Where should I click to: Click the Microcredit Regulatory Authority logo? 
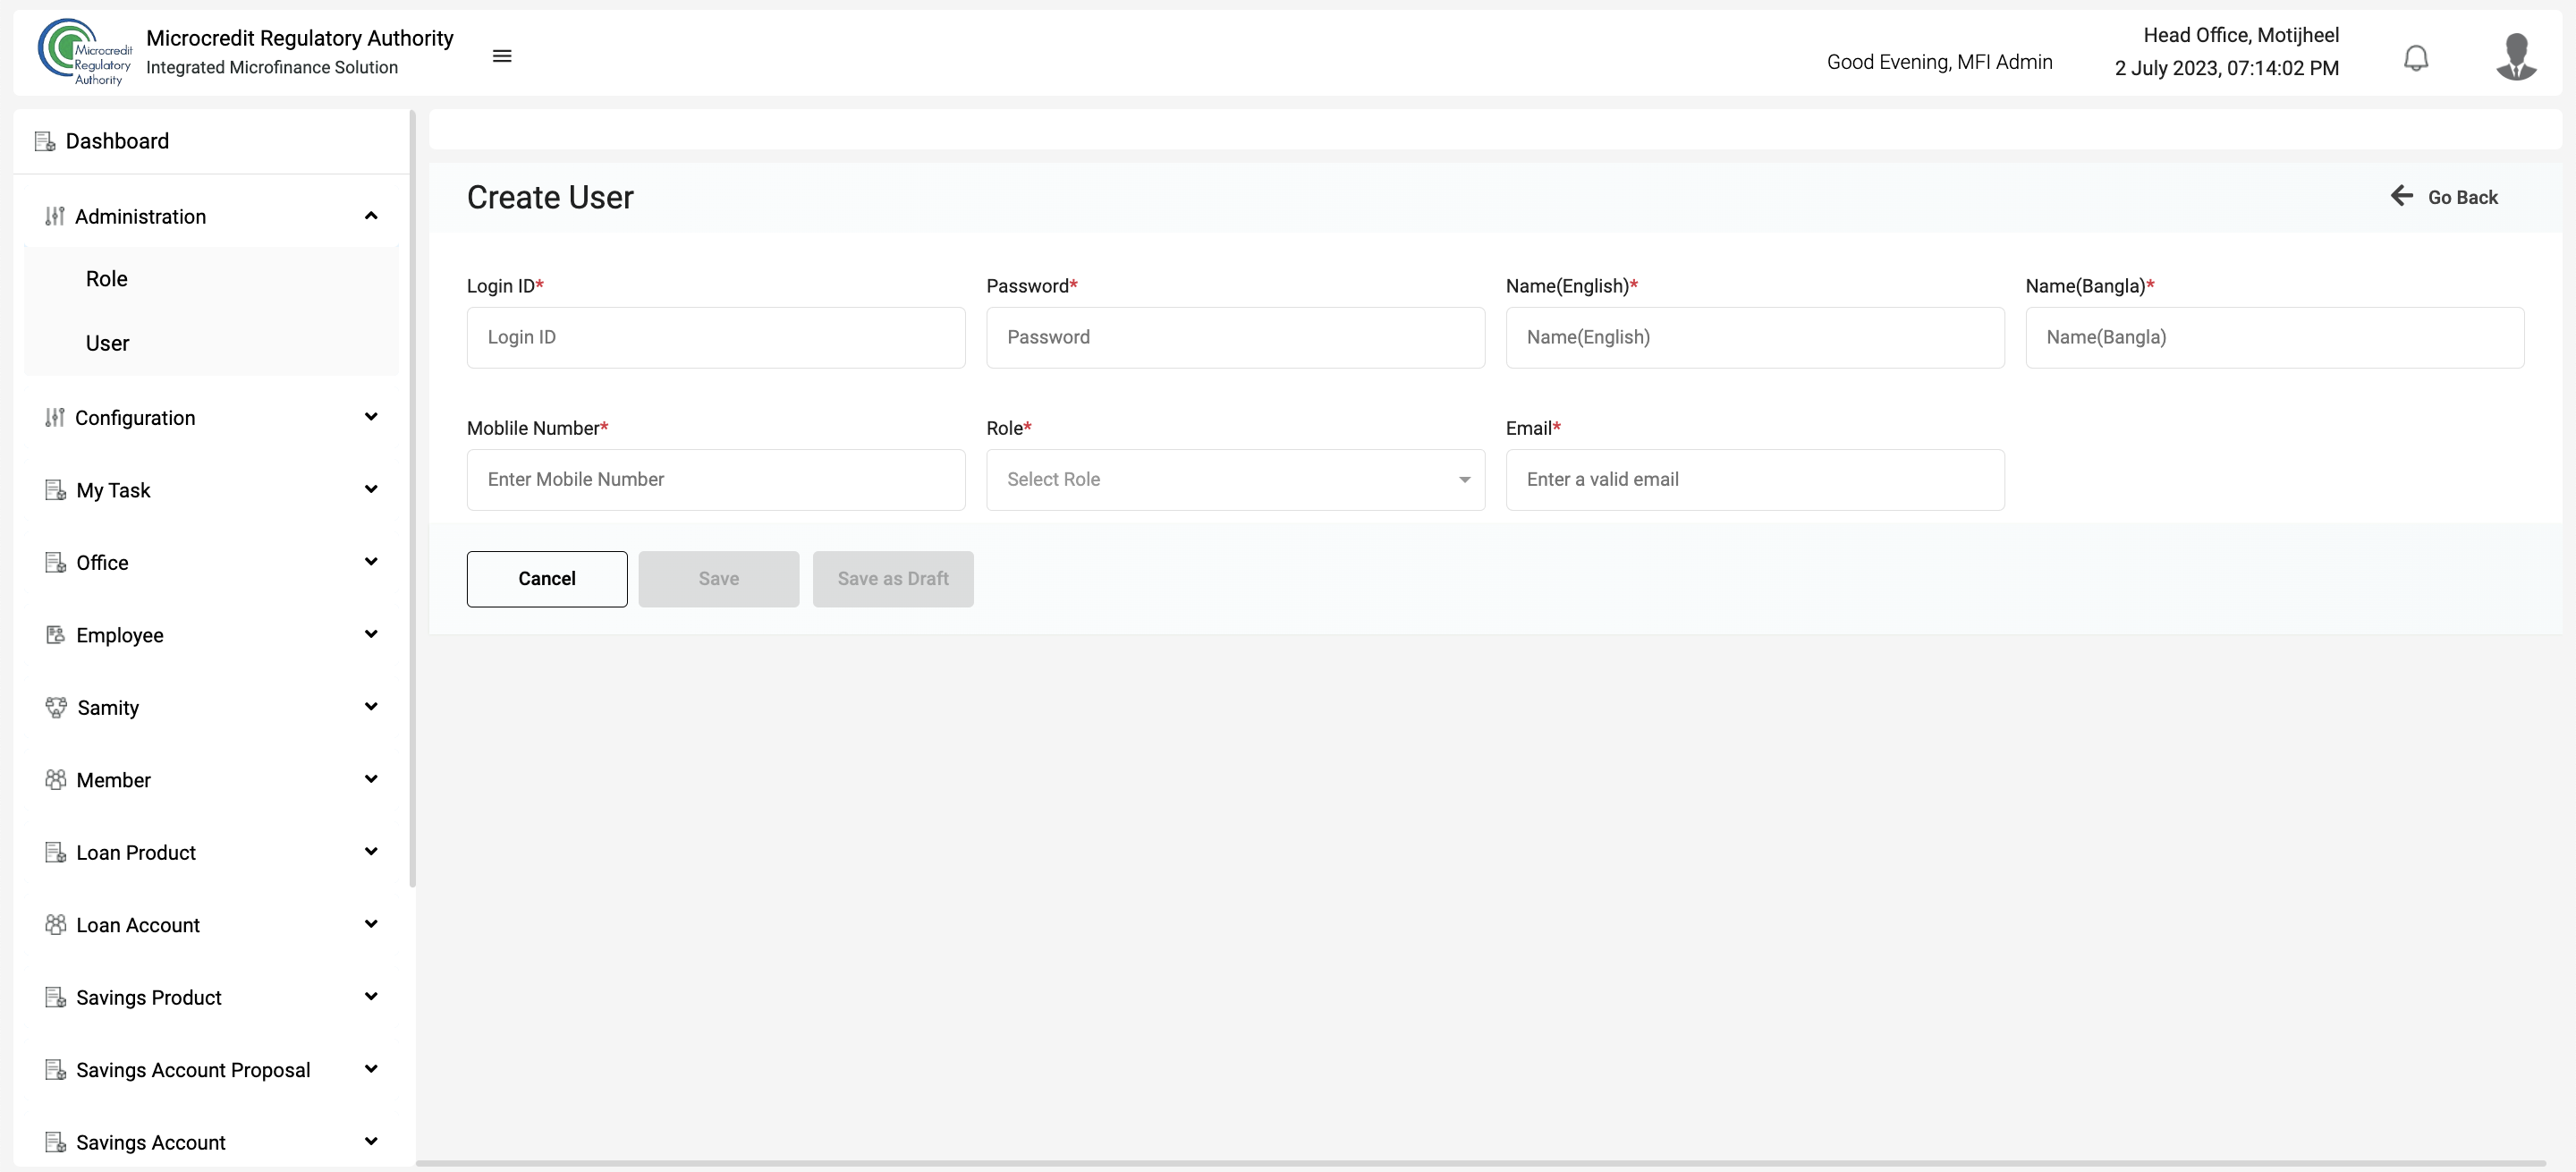pos(85,52)
